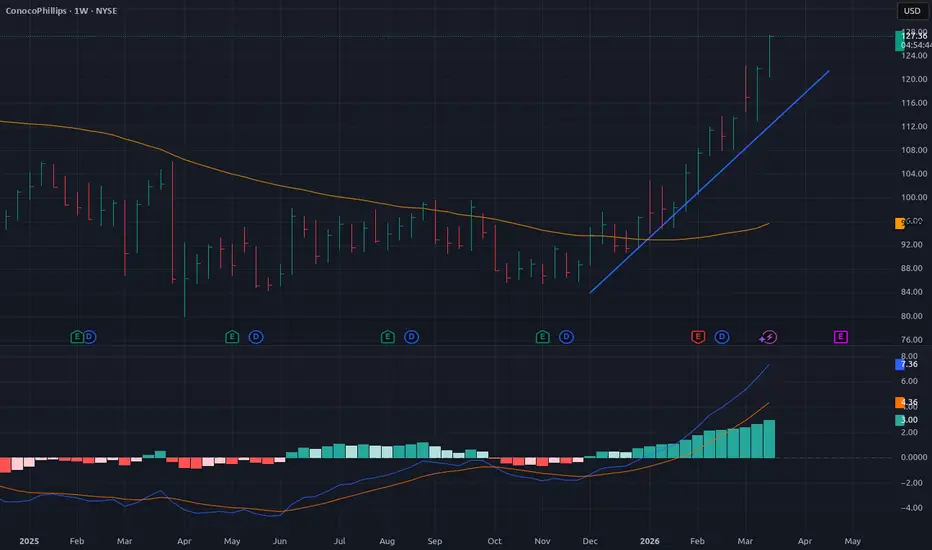Screen dimensions: 932x550
Task: Click the Oct label on the time axis
Action: tap(495, 541)
